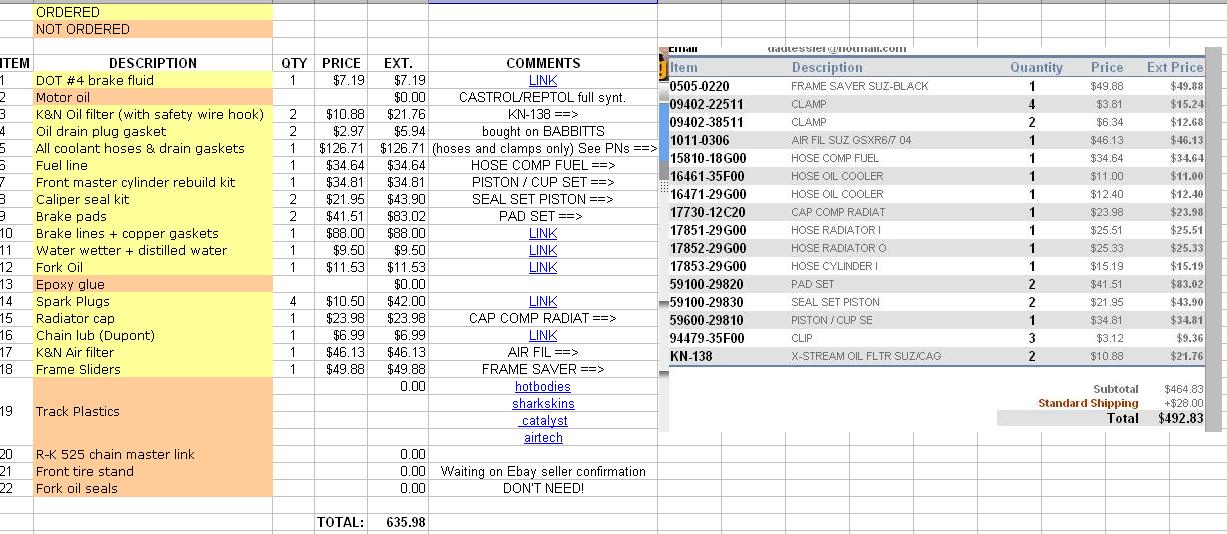1227x534 pixels.
Task: Click the Quantity header in the order table
Action: point(1036,67)
